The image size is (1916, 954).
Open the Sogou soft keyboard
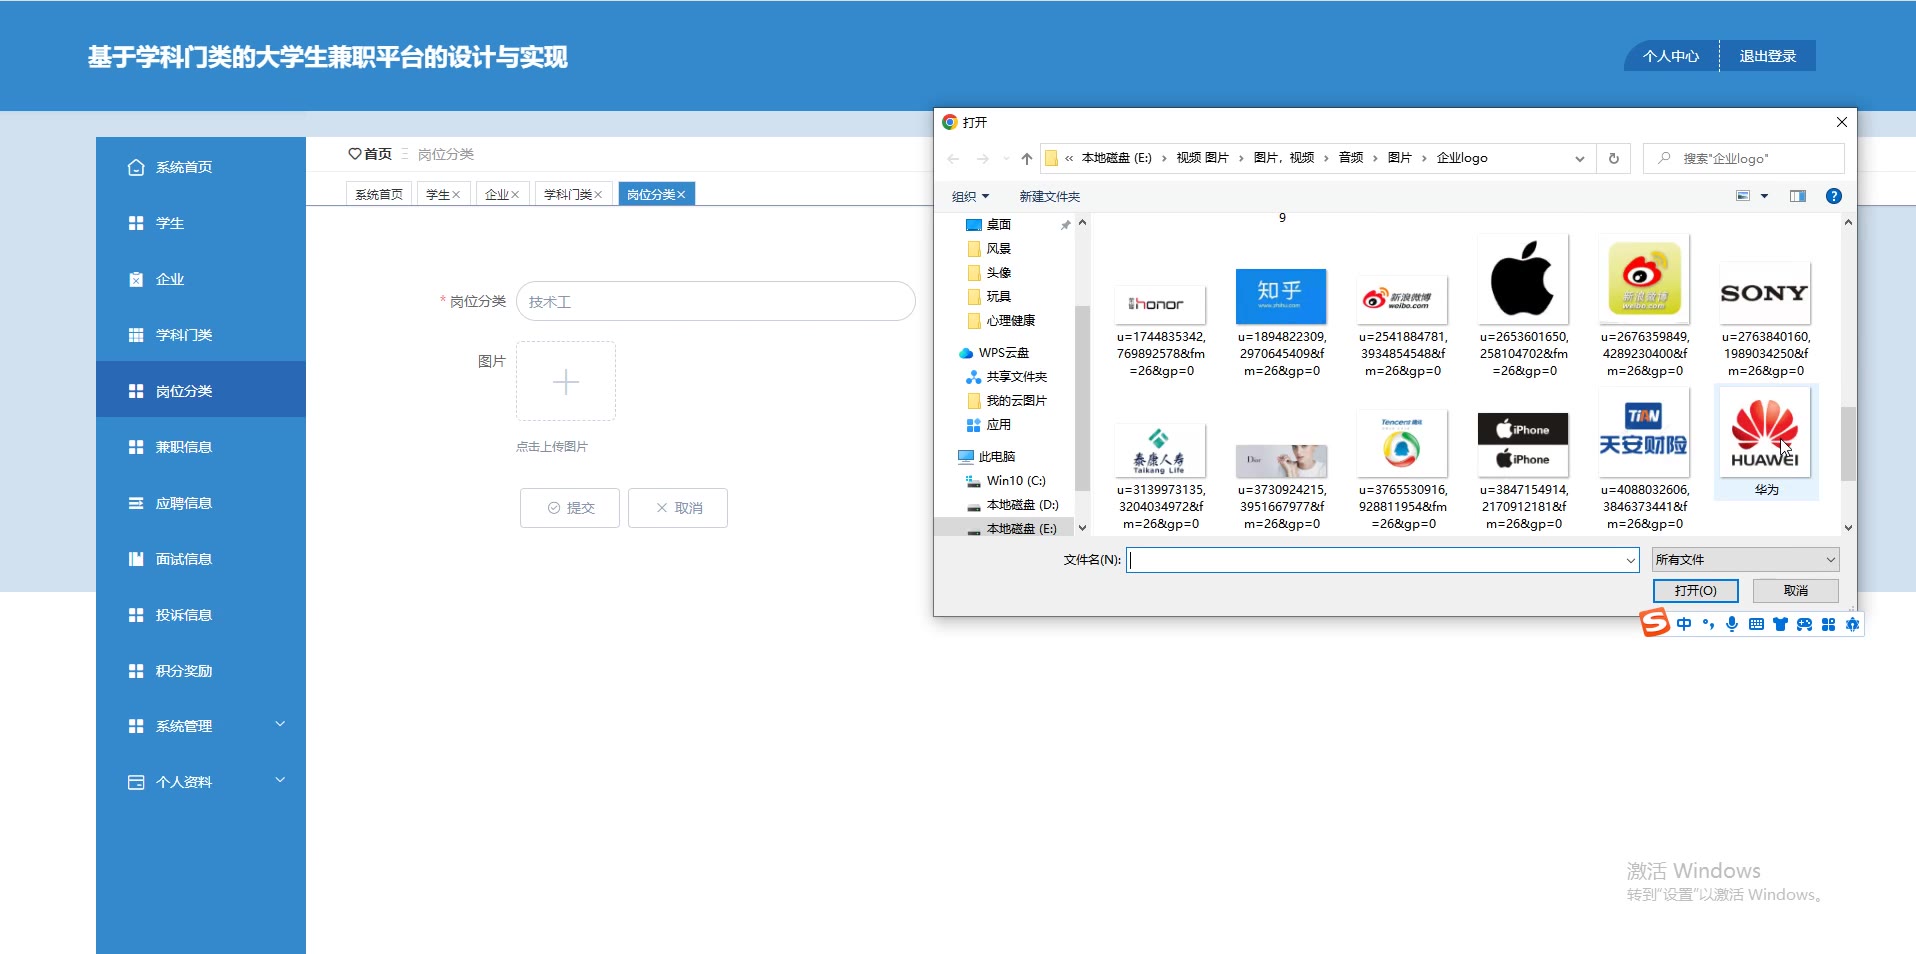1756,624
